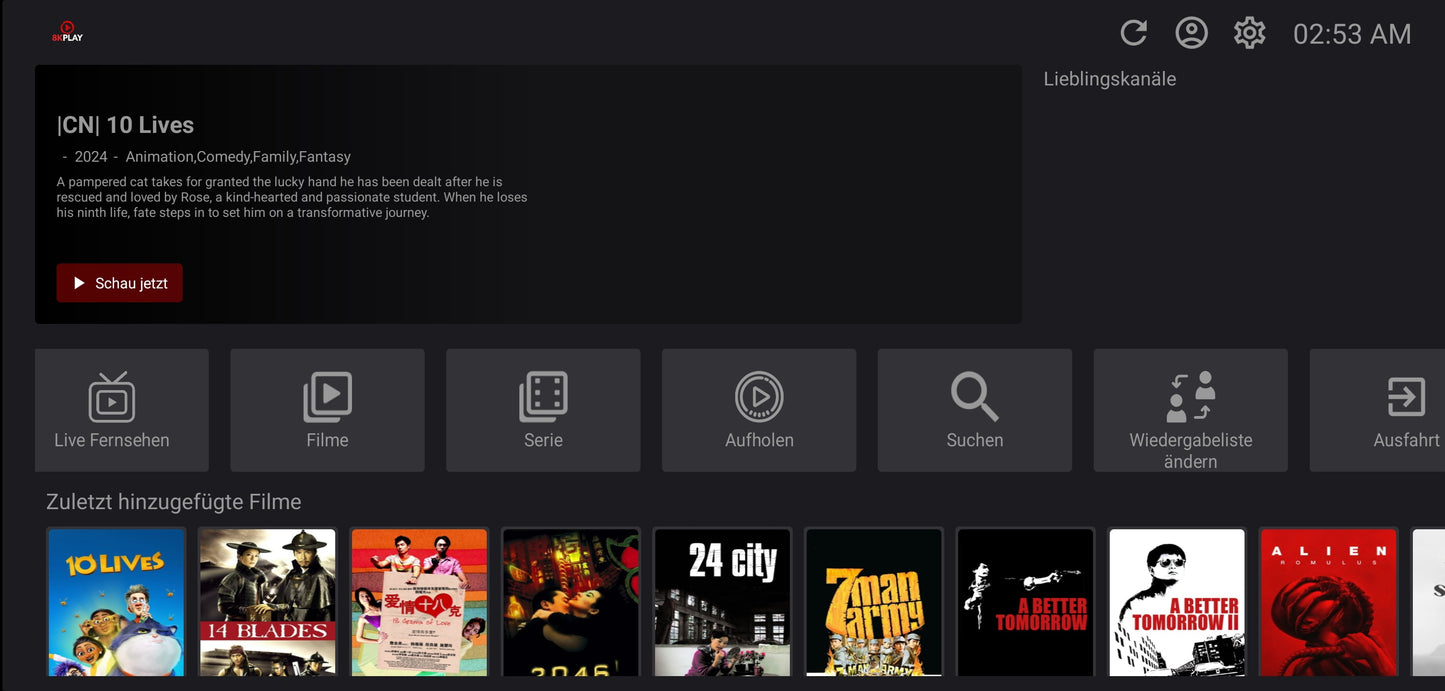Click the 02:53 AM clock display

[x=1352, y=34]
